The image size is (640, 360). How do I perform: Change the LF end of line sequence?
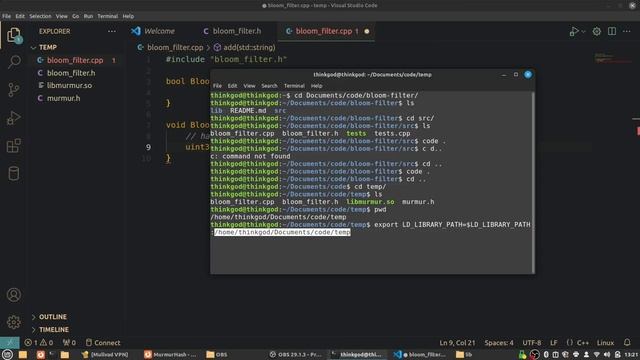pos(553,343)
